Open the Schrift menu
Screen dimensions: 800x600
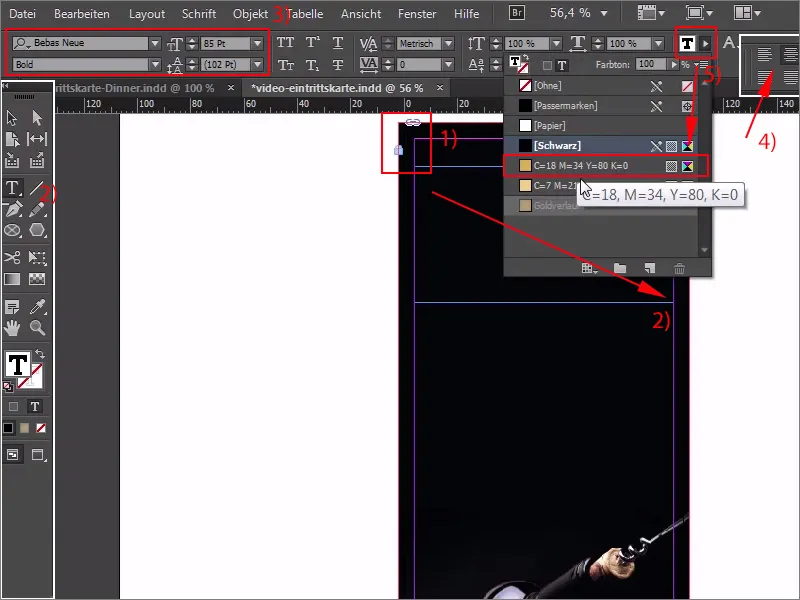pos(199,14)
